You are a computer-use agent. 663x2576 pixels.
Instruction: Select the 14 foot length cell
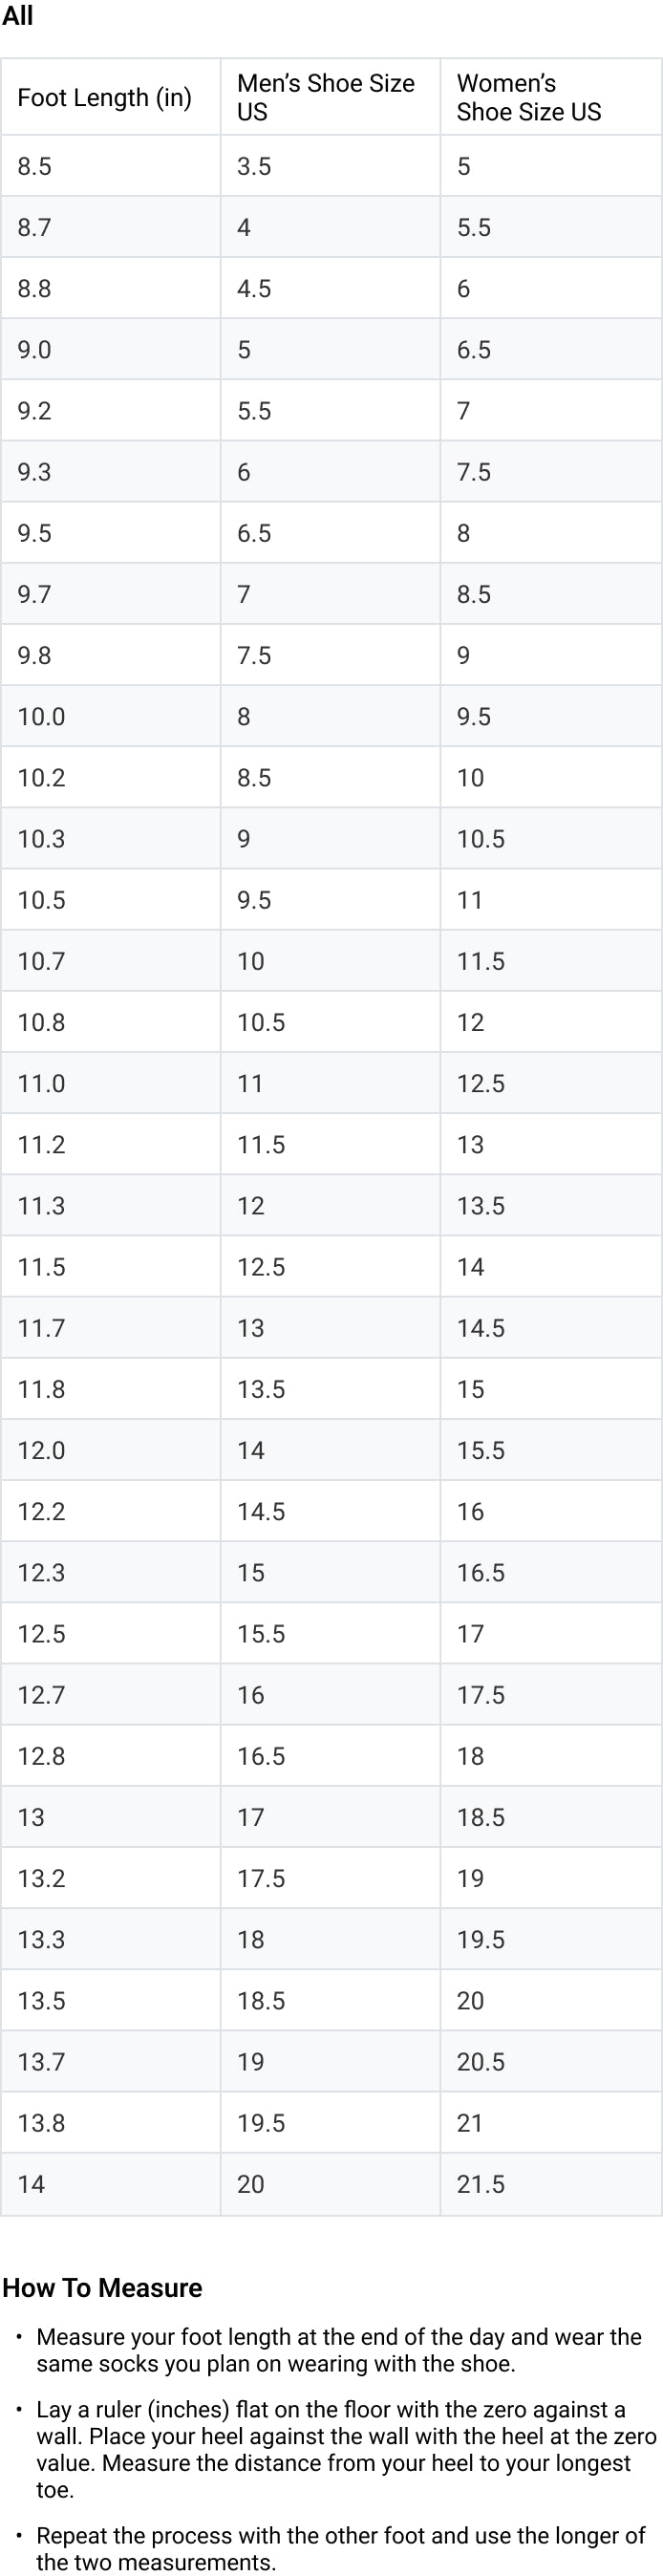pyautogui.click(x=110, y=2184)
